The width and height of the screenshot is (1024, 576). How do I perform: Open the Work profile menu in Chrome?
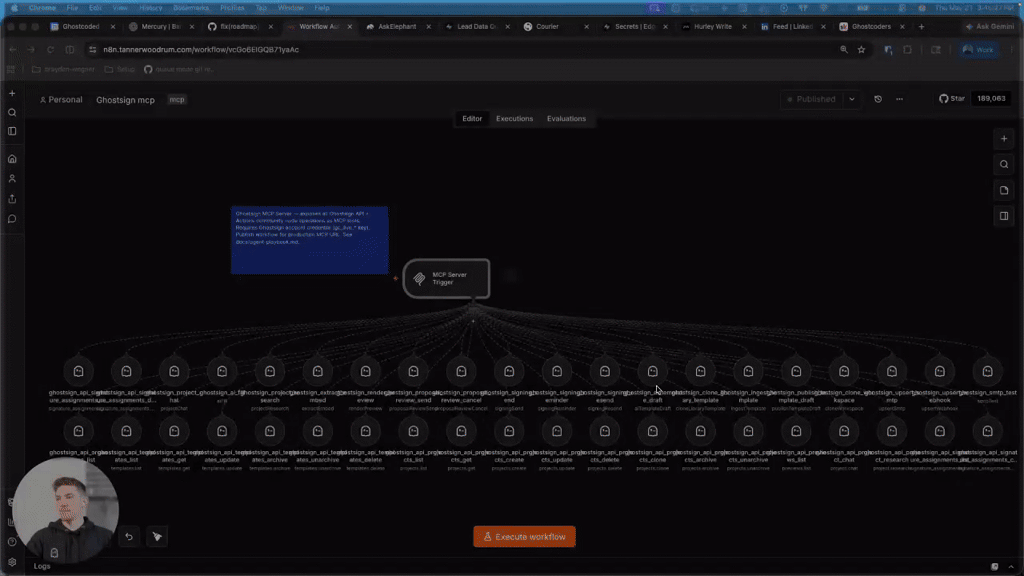(978, 50)
